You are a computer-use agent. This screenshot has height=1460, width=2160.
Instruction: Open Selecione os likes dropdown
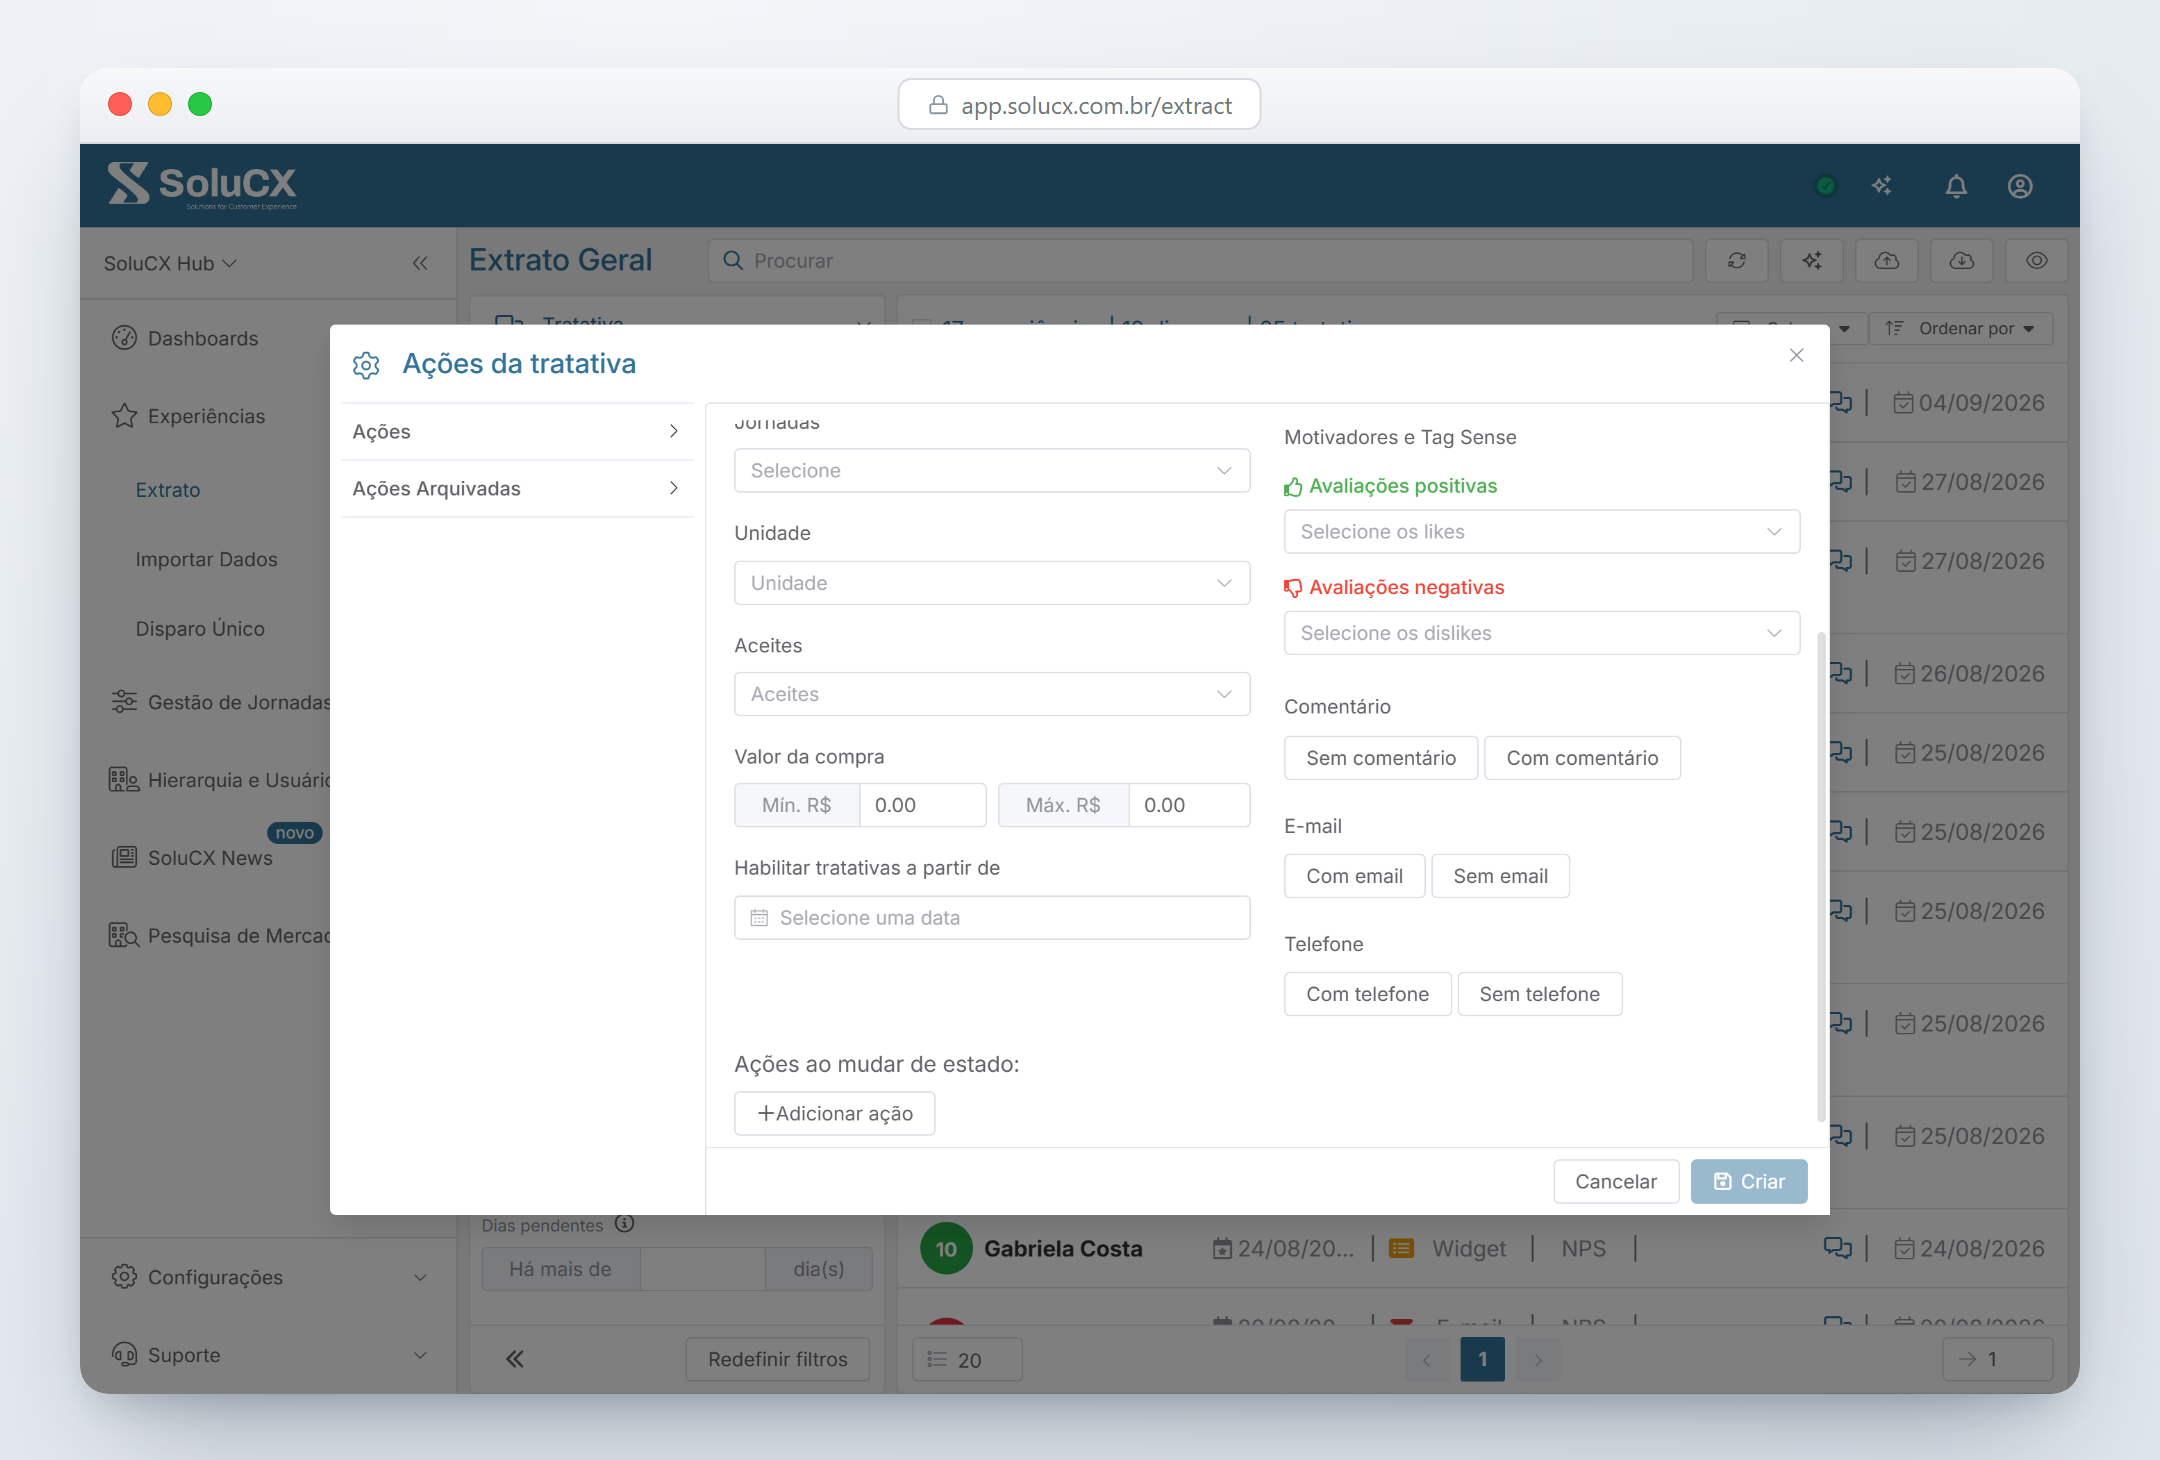[1542, 532]
